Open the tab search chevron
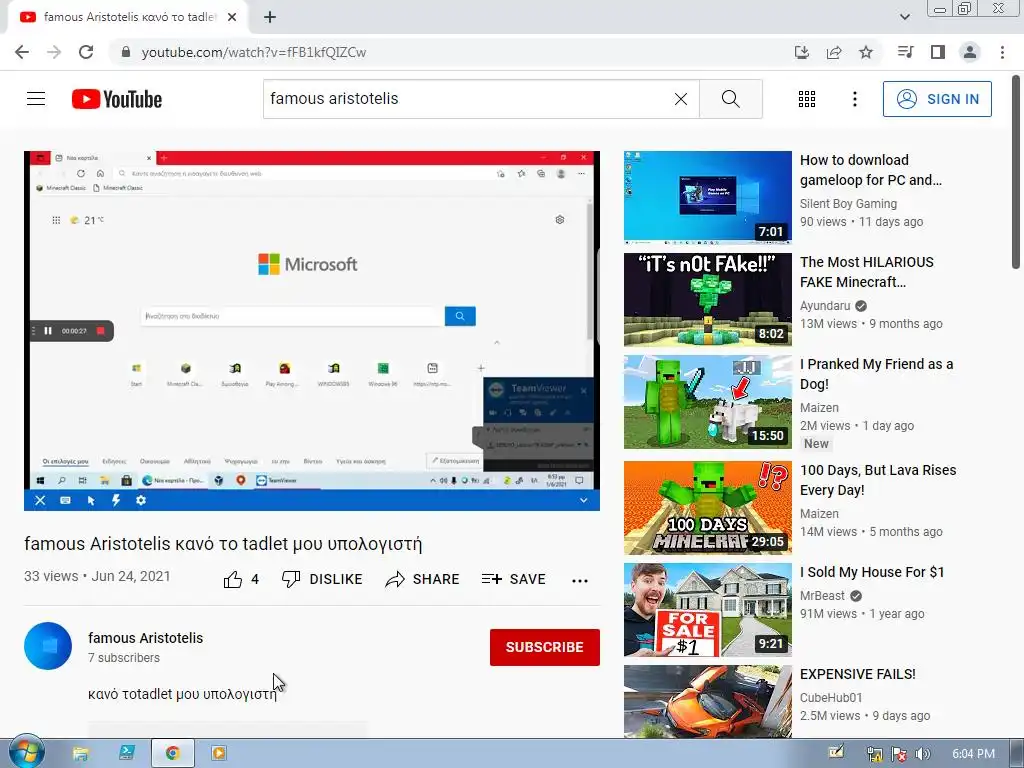Image resolution: width=1024 pixels, height=768 pixels. click(x=904, y=17)
